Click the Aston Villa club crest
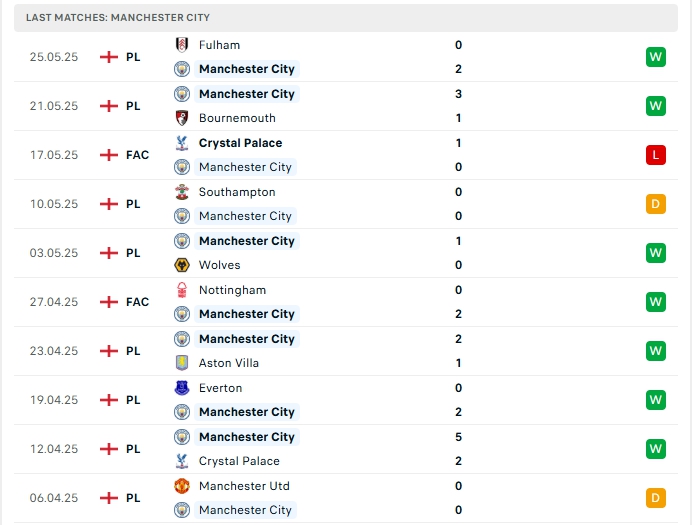This screenshot has width=692, height=525. (x=182, y=363)
